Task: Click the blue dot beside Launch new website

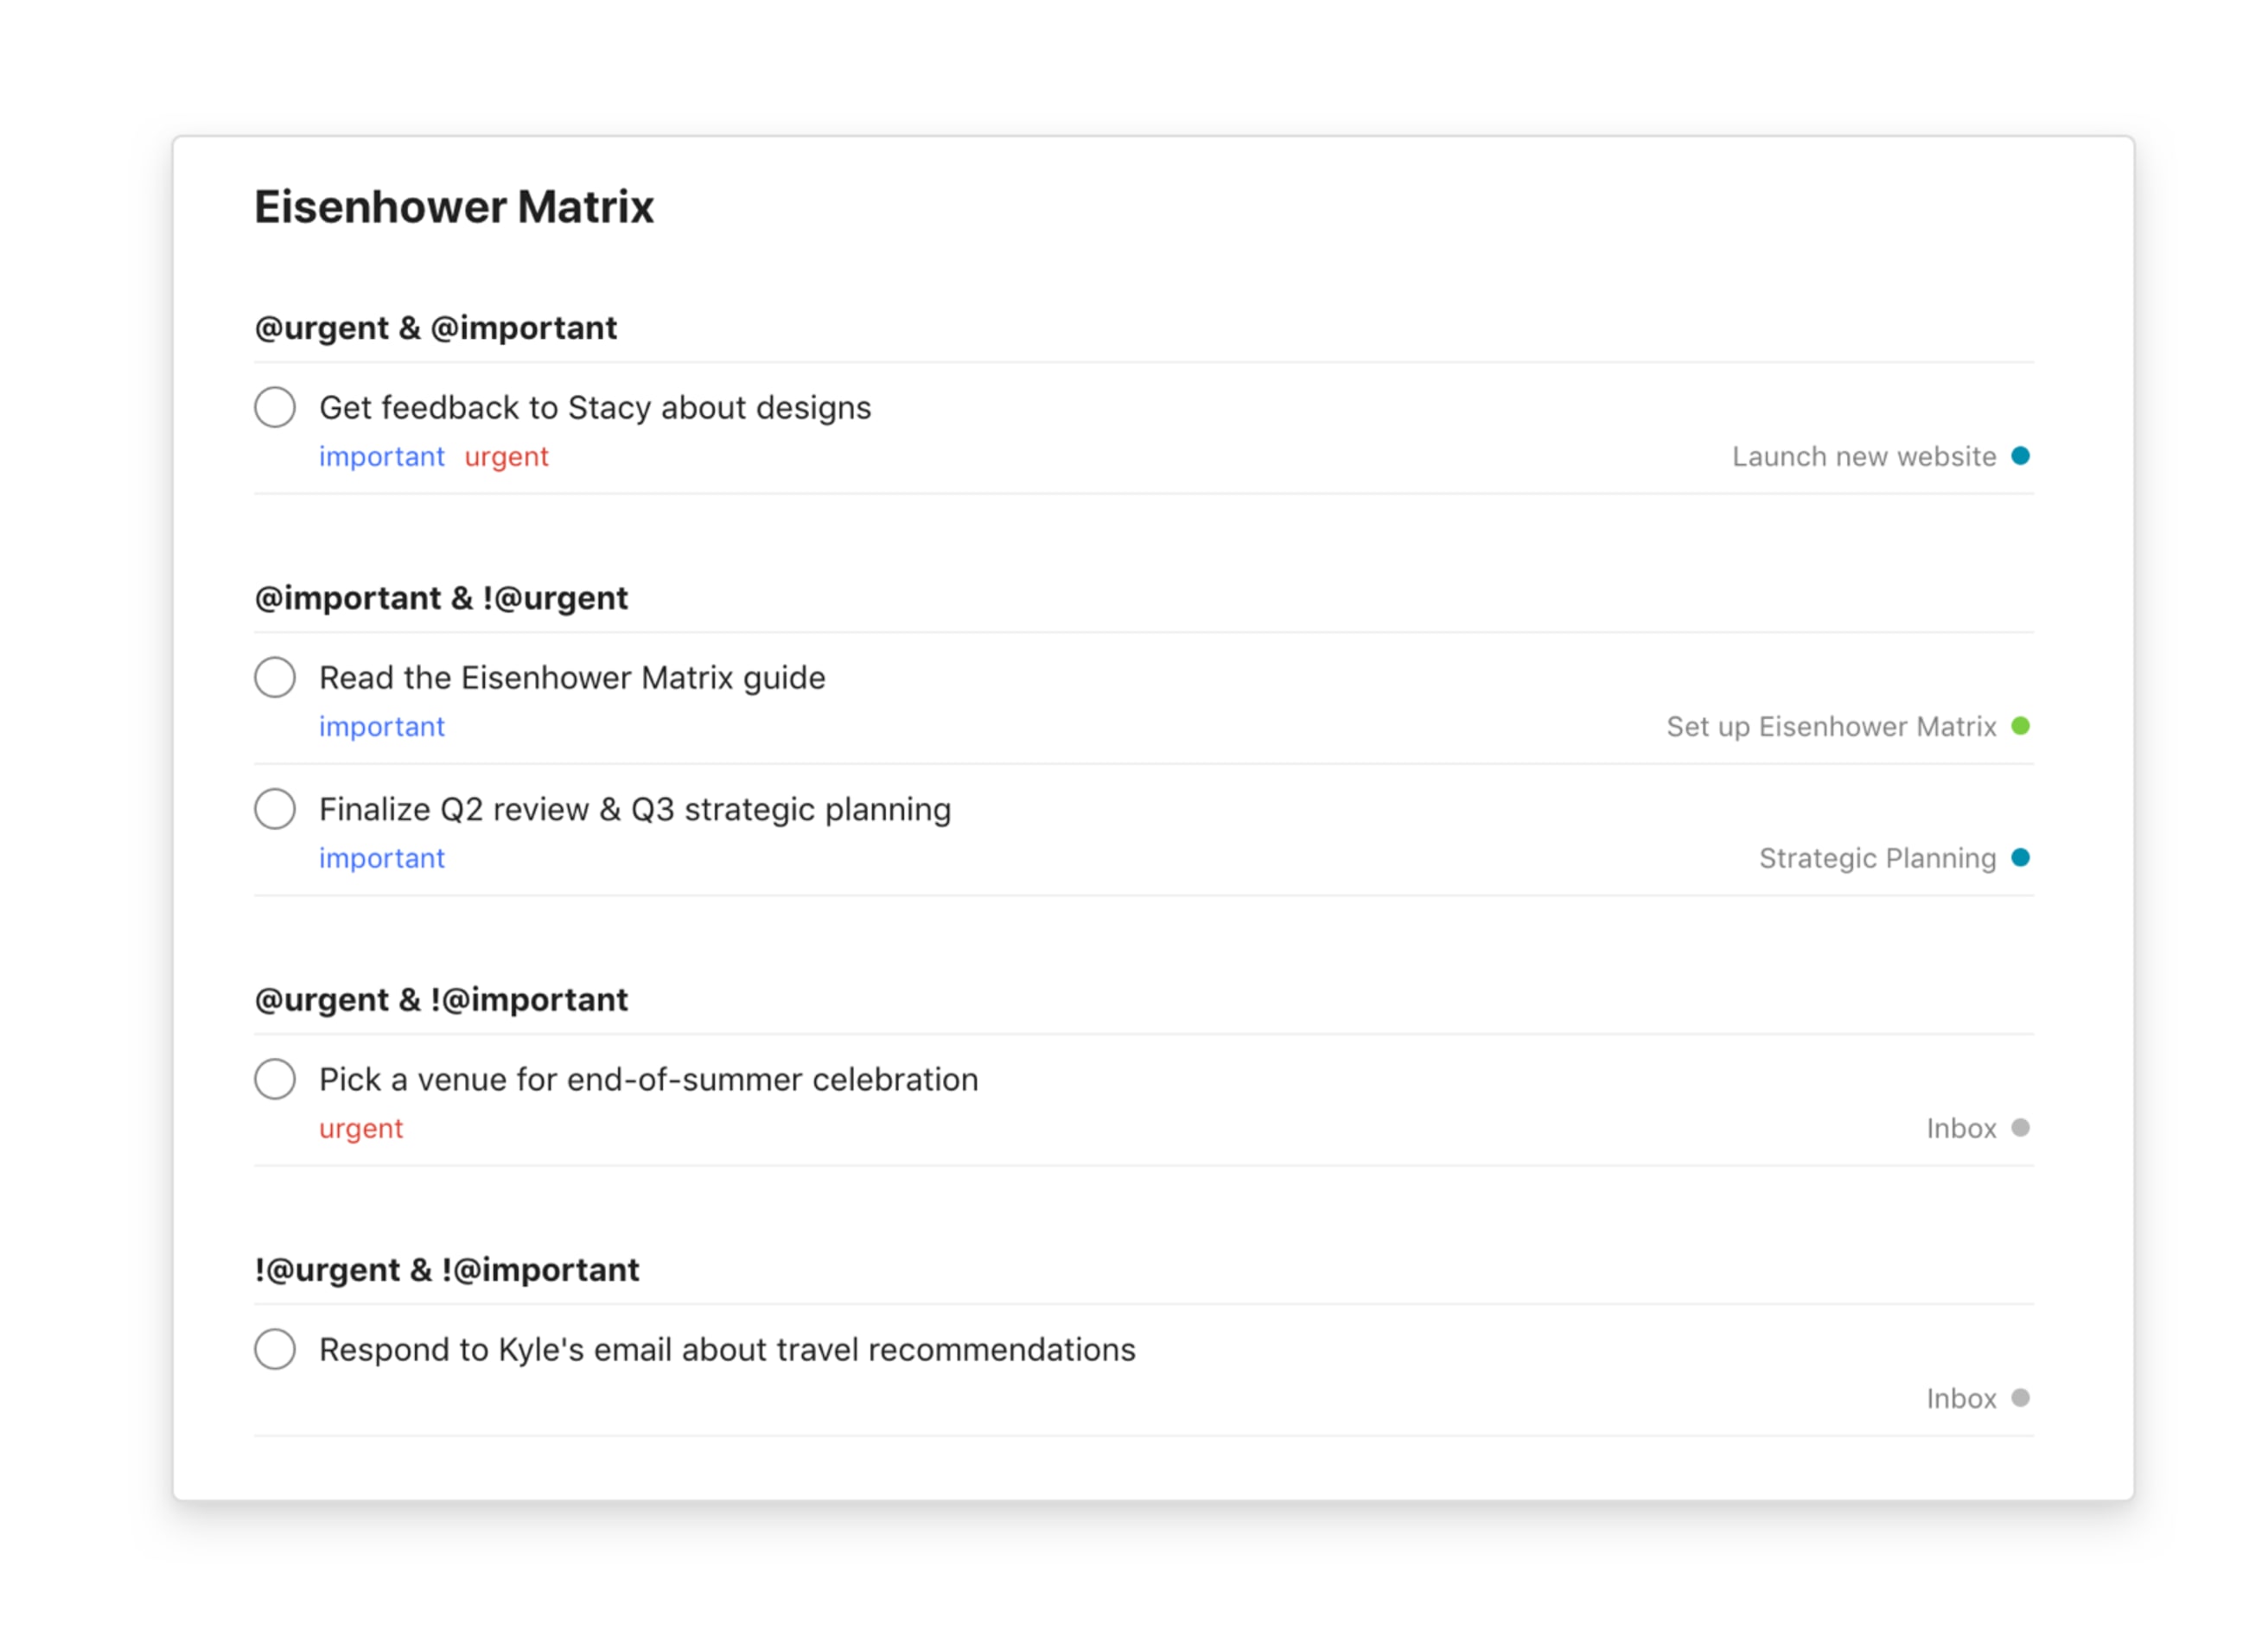Action: pos(2020,456)
